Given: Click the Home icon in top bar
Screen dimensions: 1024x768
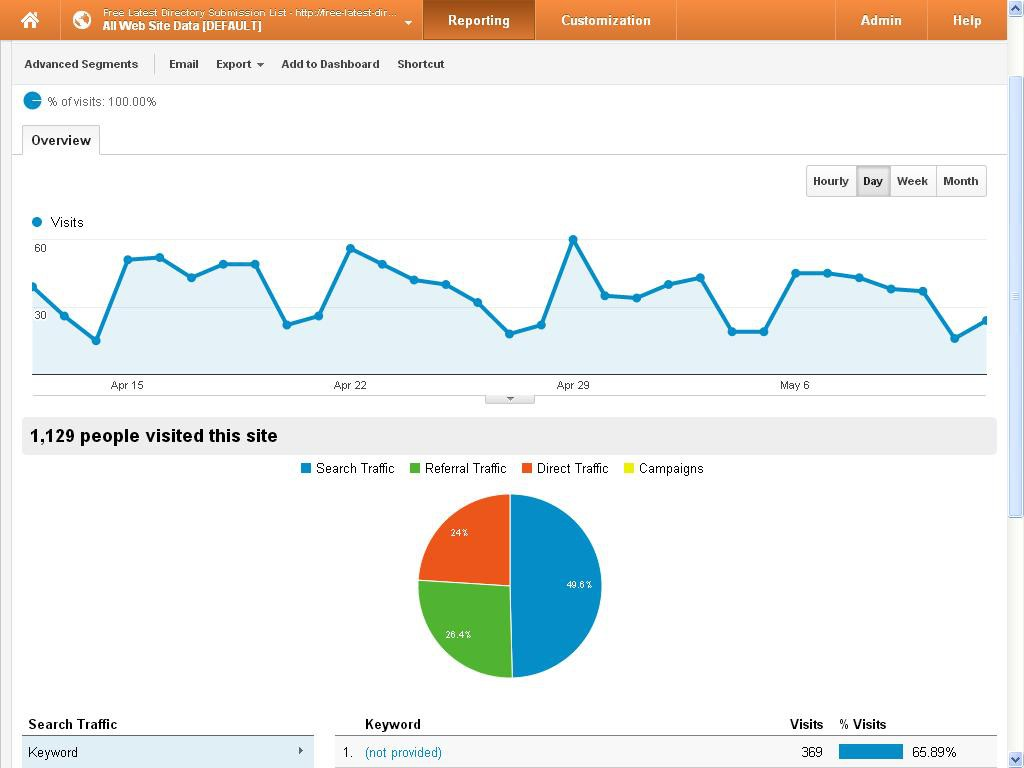Looking at the screenshot, I should pos(30,20).
